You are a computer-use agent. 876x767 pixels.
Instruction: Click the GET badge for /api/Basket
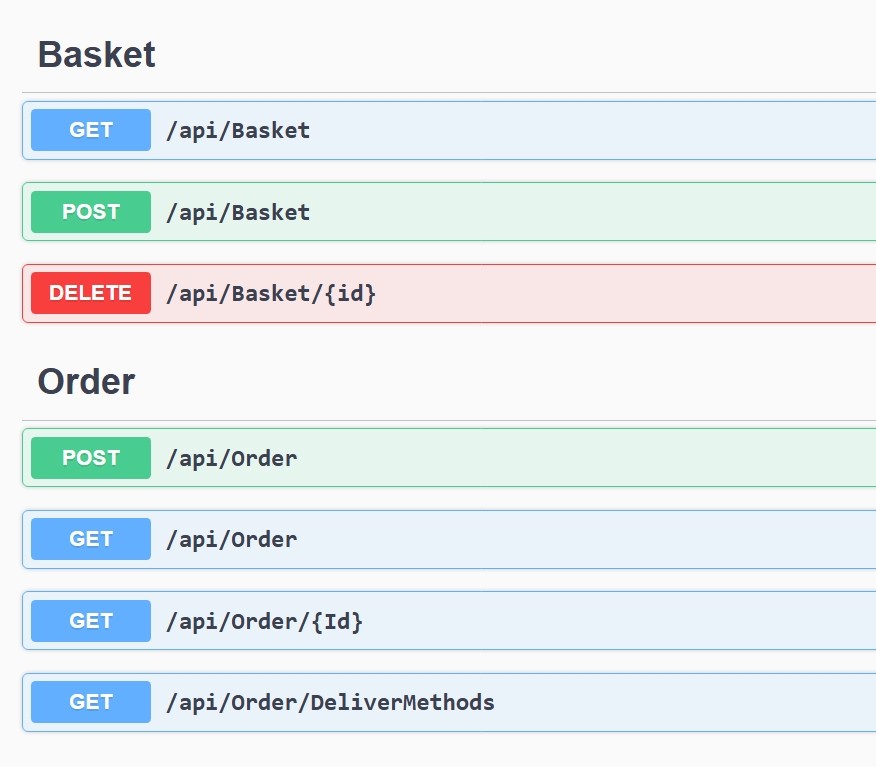91,130
